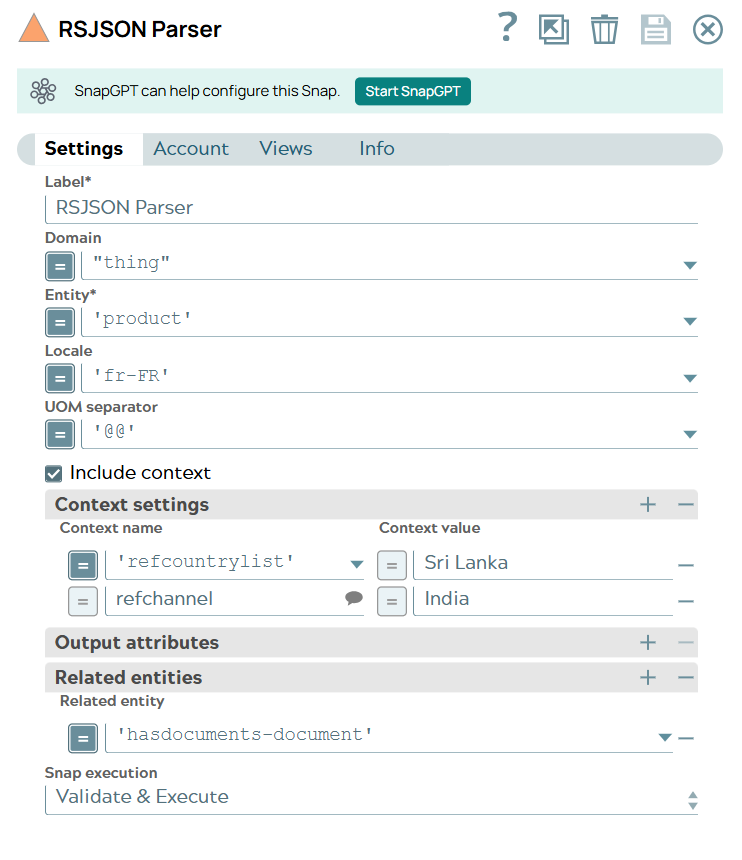Open the Snap help documentation
Viewport: 742px width, 860px height.
pyautogui.click(x=507, y=29)
